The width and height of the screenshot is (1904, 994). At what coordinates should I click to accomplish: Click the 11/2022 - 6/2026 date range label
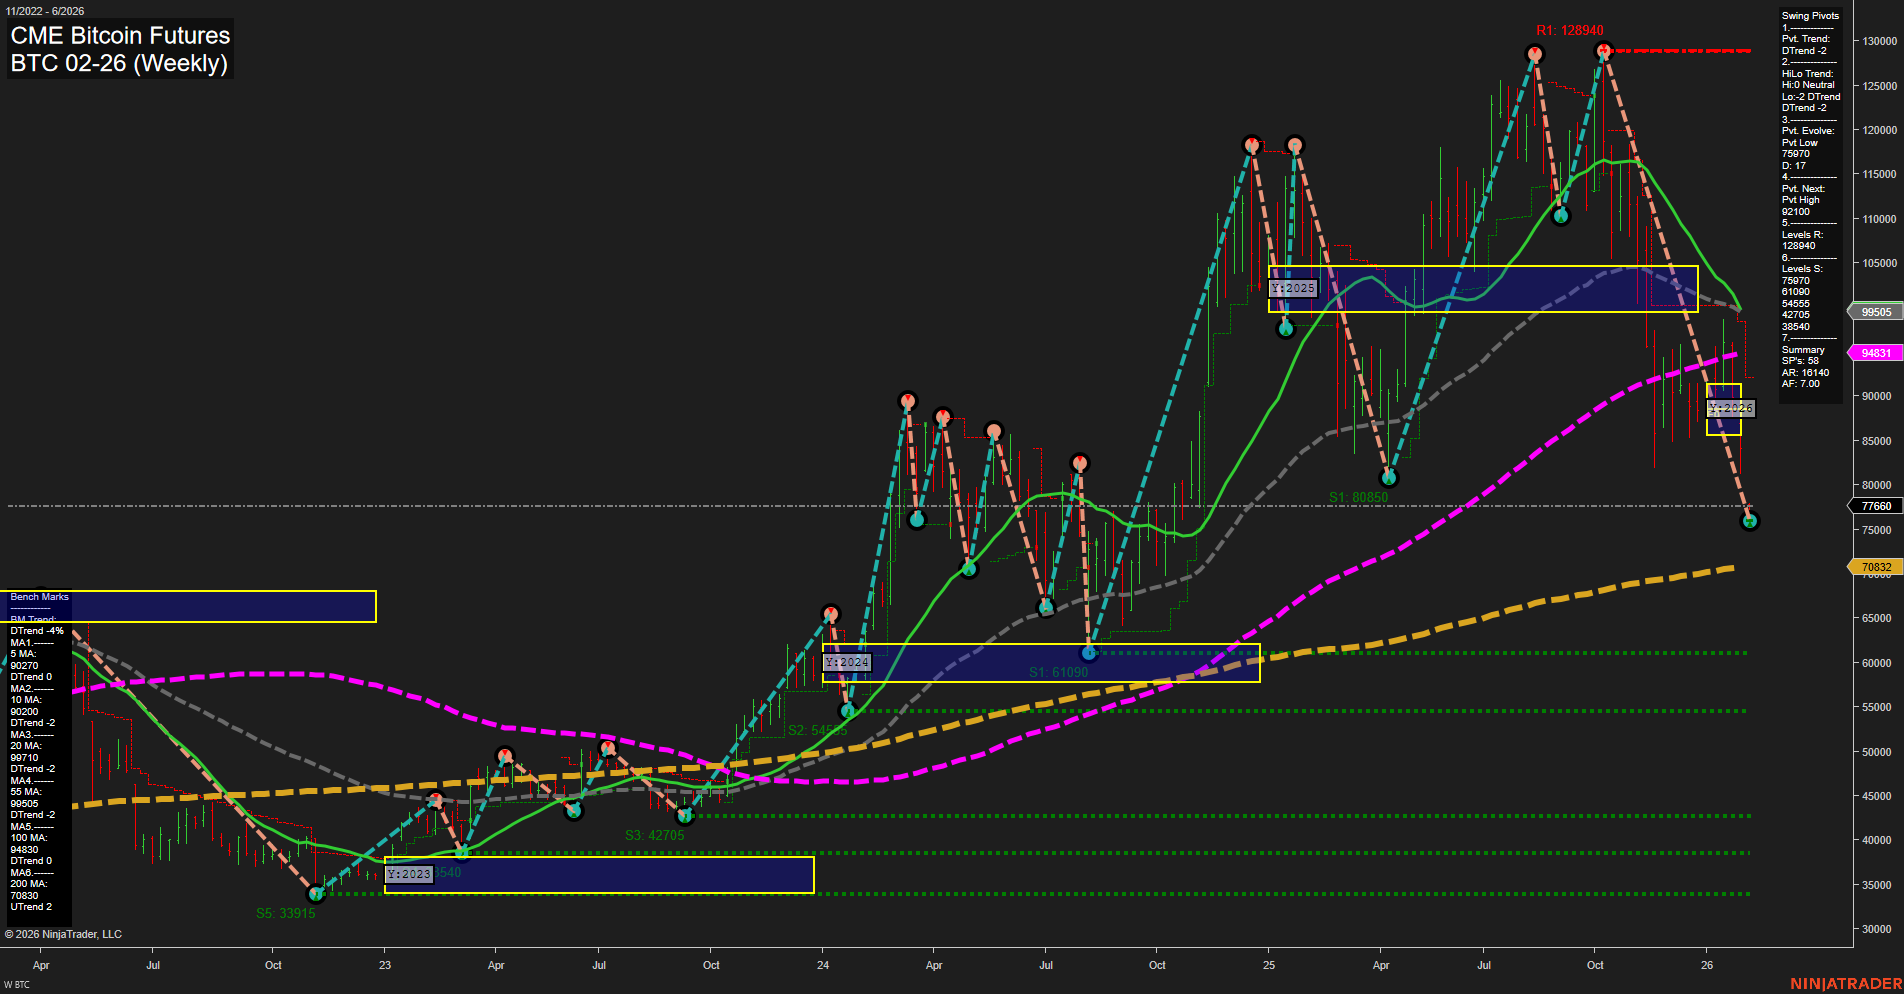pyautogui.click(x=47, y=11)
